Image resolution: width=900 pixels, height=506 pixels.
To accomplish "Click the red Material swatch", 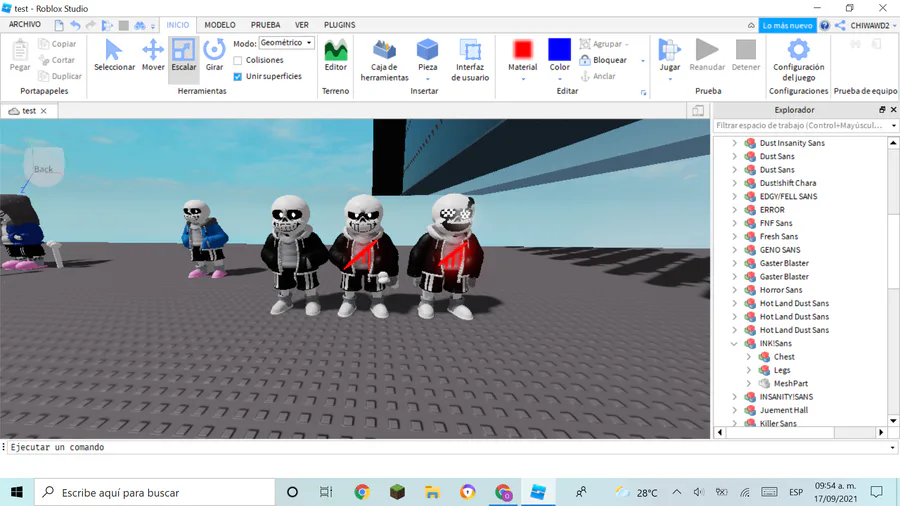I will click(x=523, y=49).
